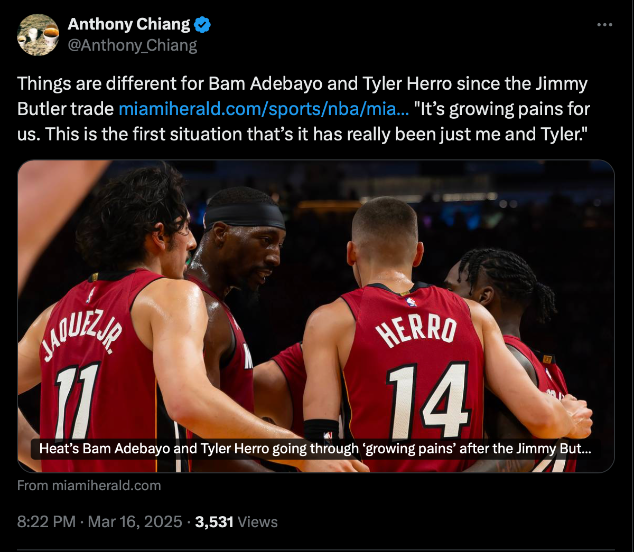The width and height of the screenshot is (634, 552).
Task: Open the three-dot more options menu
Action: (x=604, y=25)
